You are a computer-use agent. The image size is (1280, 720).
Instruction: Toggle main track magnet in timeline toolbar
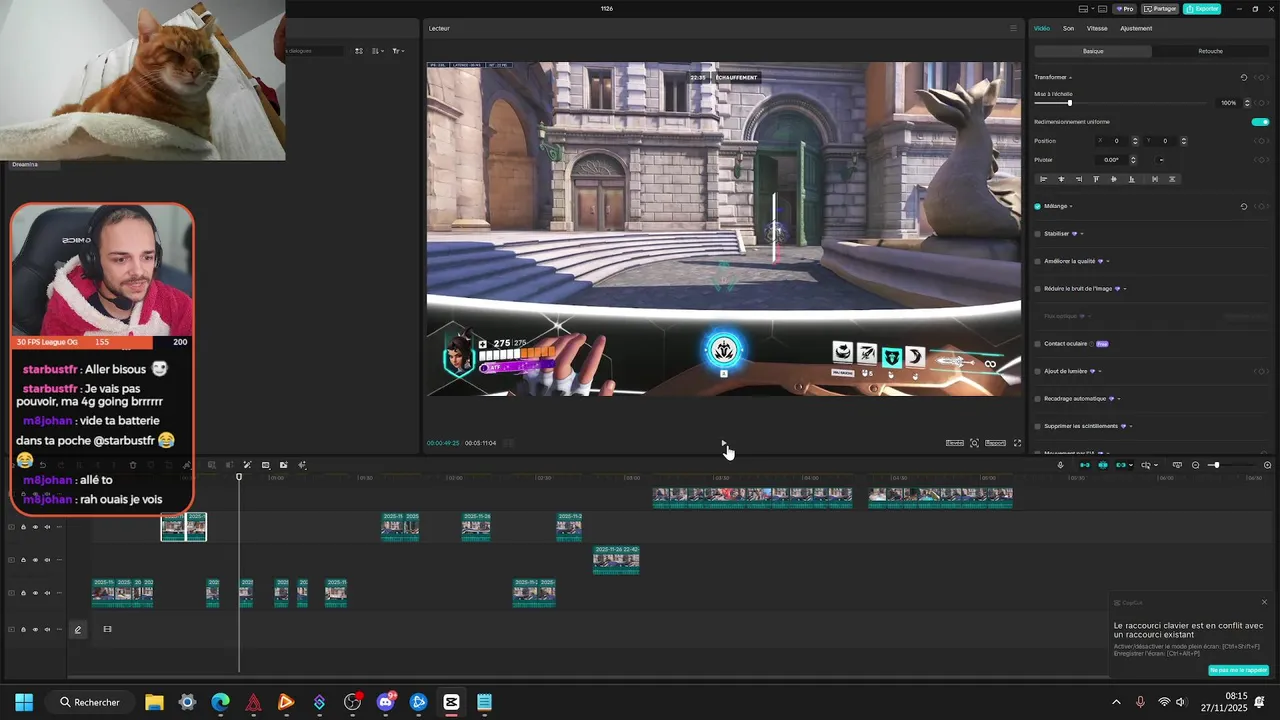[1085, 465]
